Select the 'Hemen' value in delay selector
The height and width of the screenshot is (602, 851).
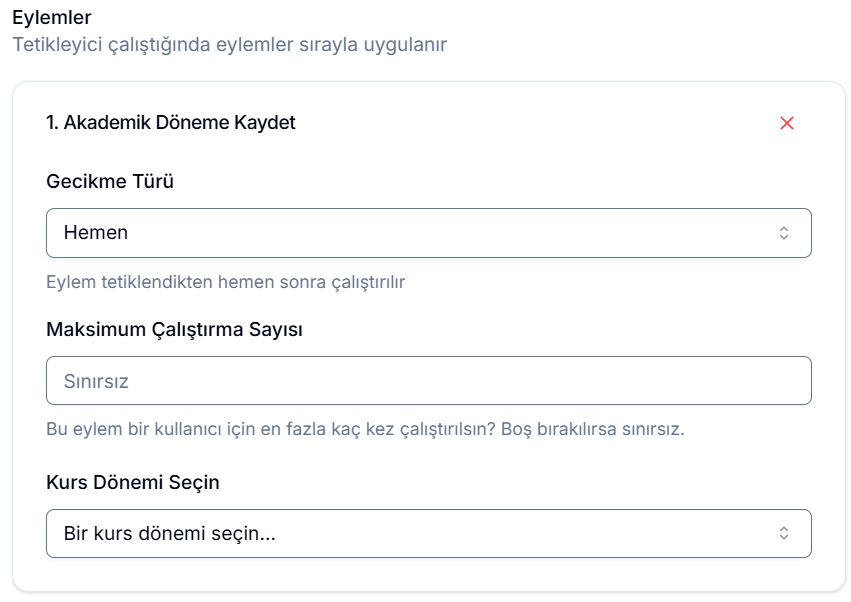coord(96,233)
